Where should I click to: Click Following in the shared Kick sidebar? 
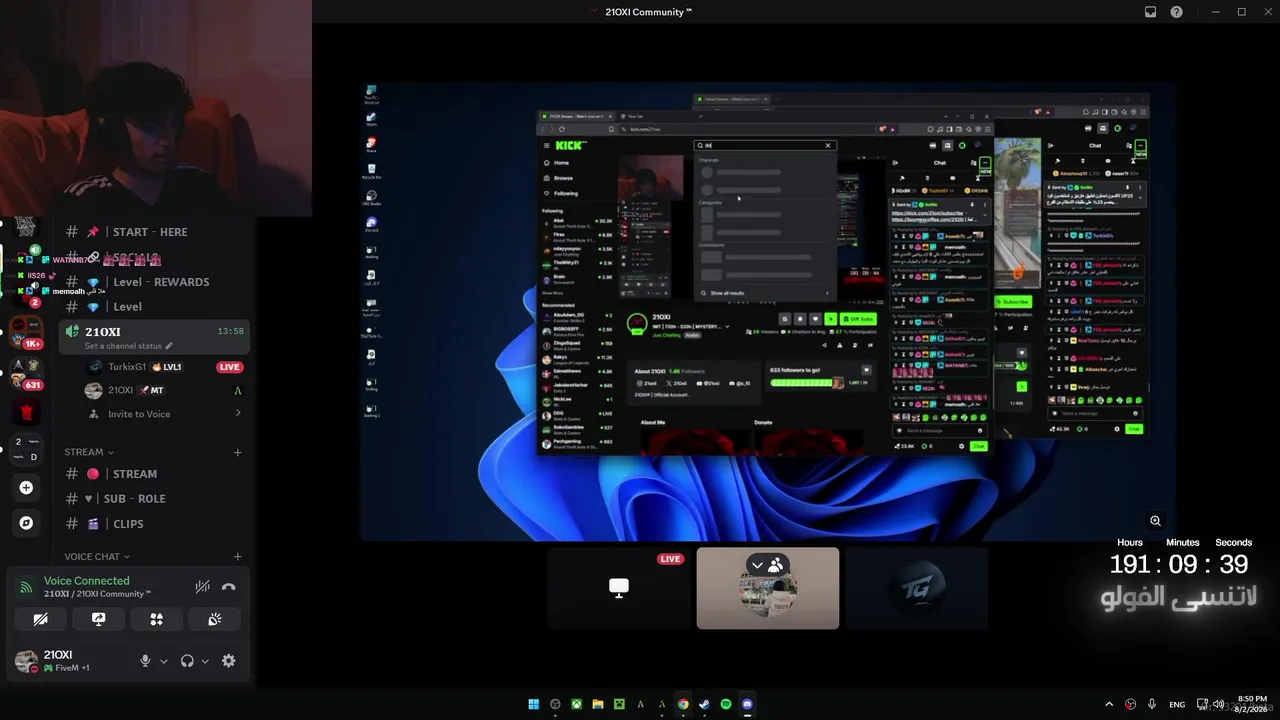pyautogui.click(x=565, y=193)
